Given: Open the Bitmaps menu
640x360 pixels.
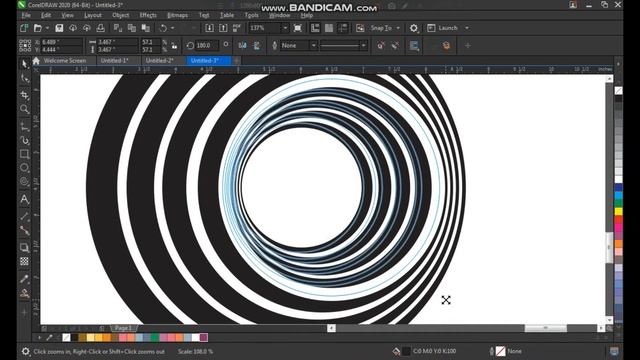Looking at the screenshot, I should click(x=178, y=15).
